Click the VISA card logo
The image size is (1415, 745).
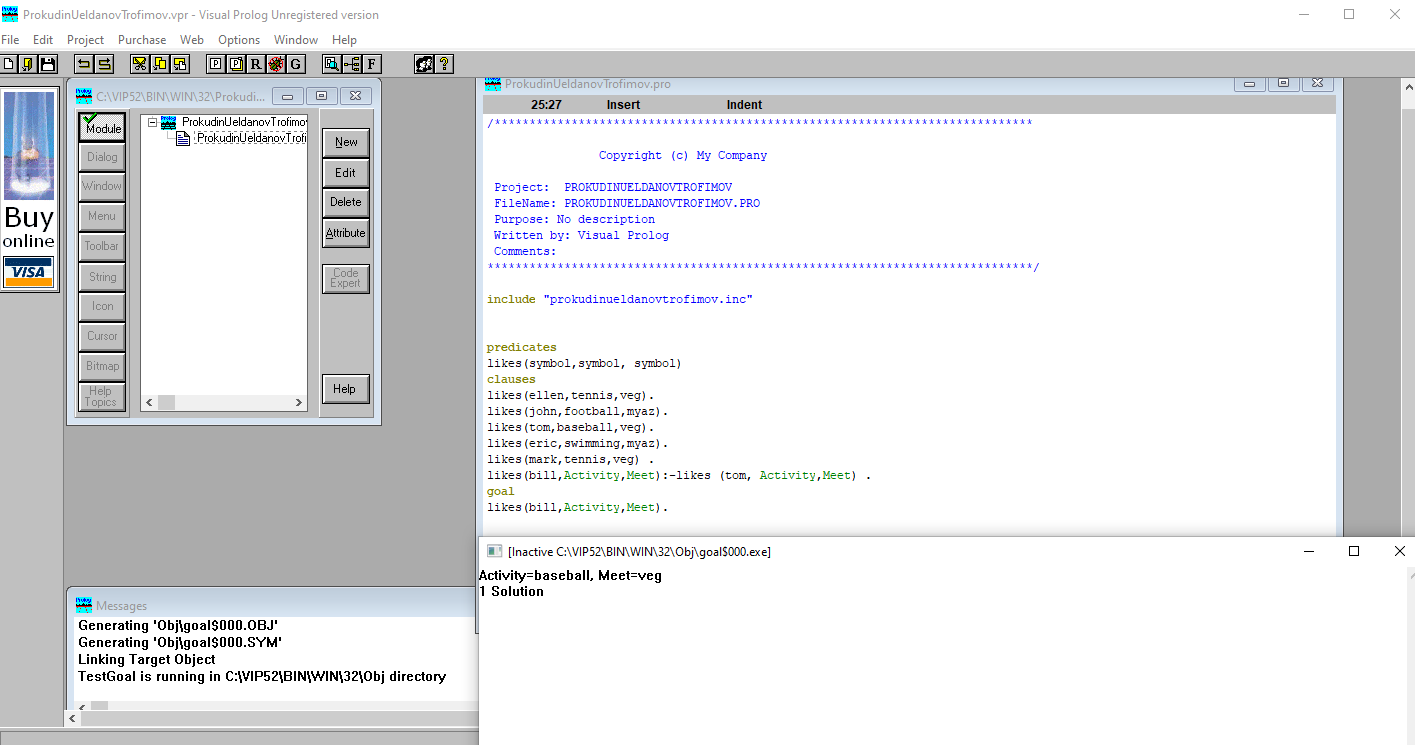28,272
